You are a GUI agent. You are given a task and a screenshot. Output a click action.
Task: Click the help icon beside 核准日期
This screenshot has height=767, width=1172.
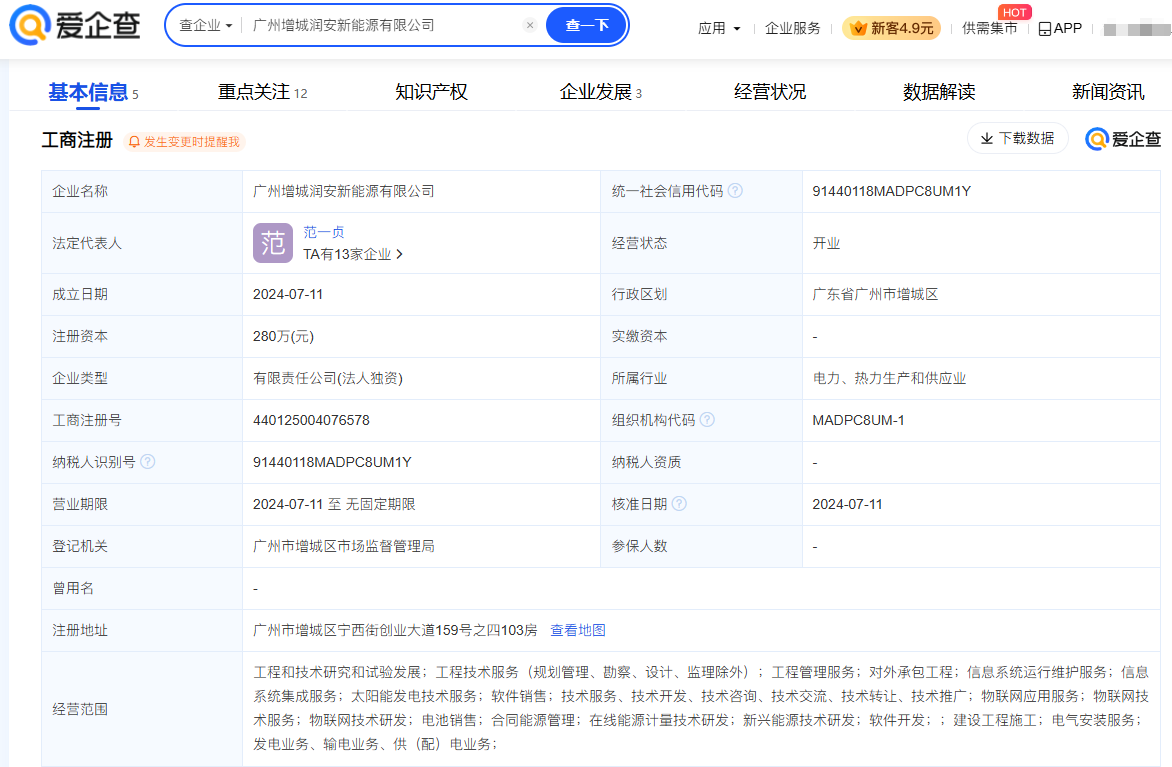coord(679,504)
